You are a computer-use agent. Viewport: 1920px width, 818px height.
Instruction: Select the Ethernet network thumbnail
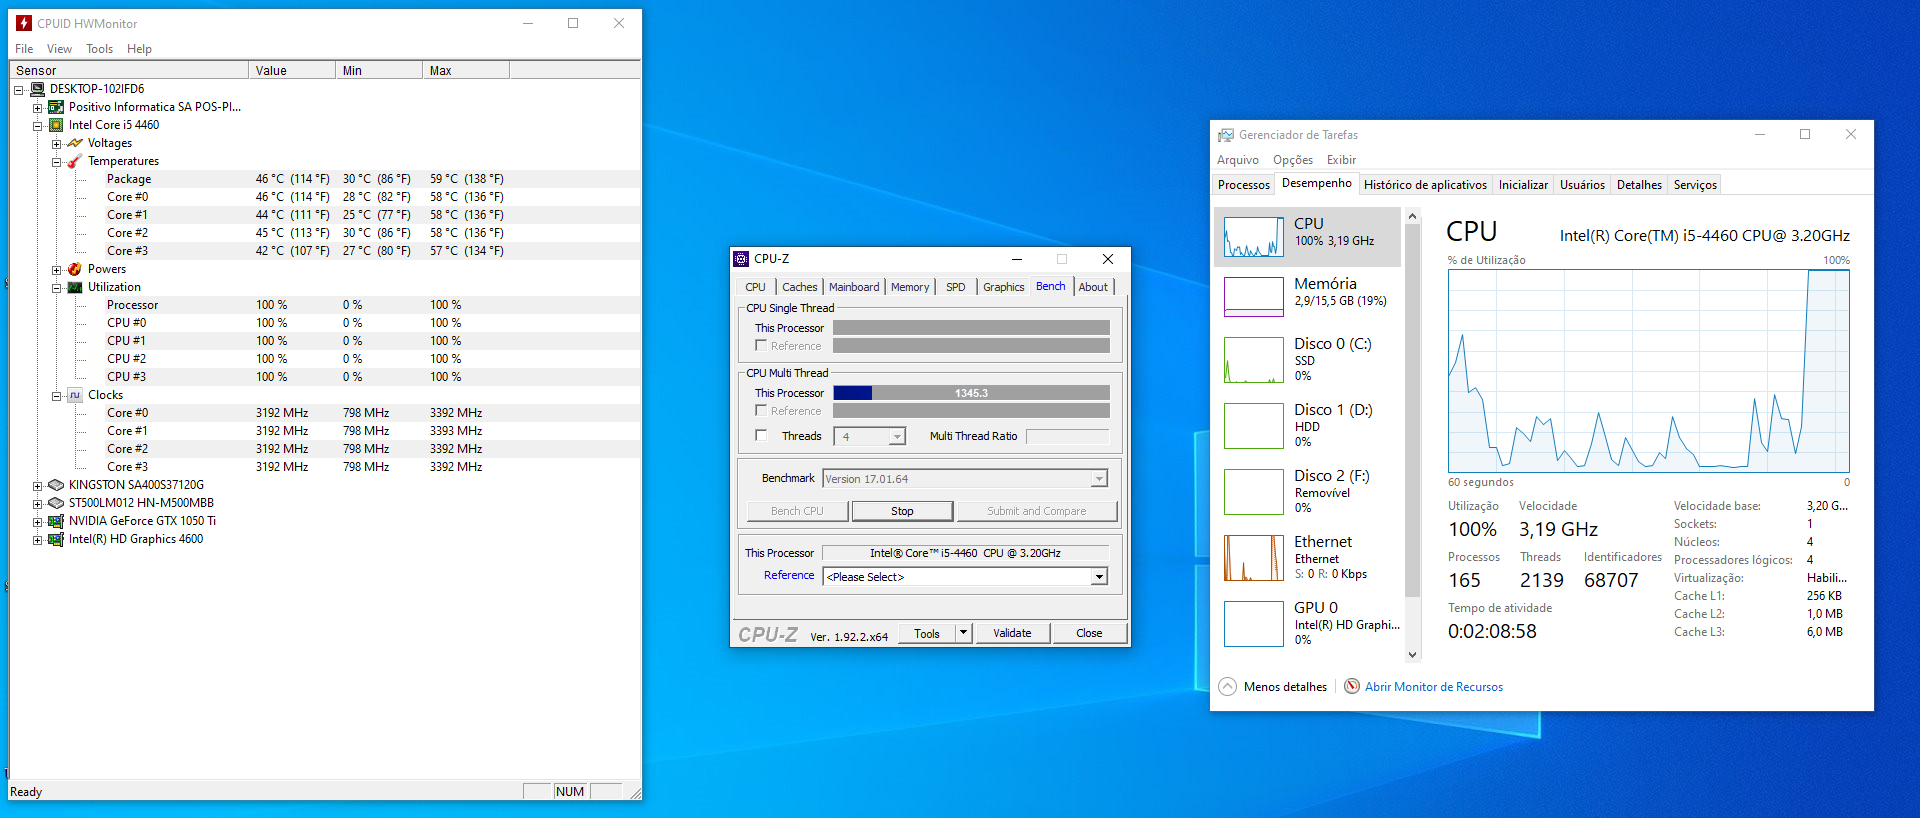(x=1254, y=558)
